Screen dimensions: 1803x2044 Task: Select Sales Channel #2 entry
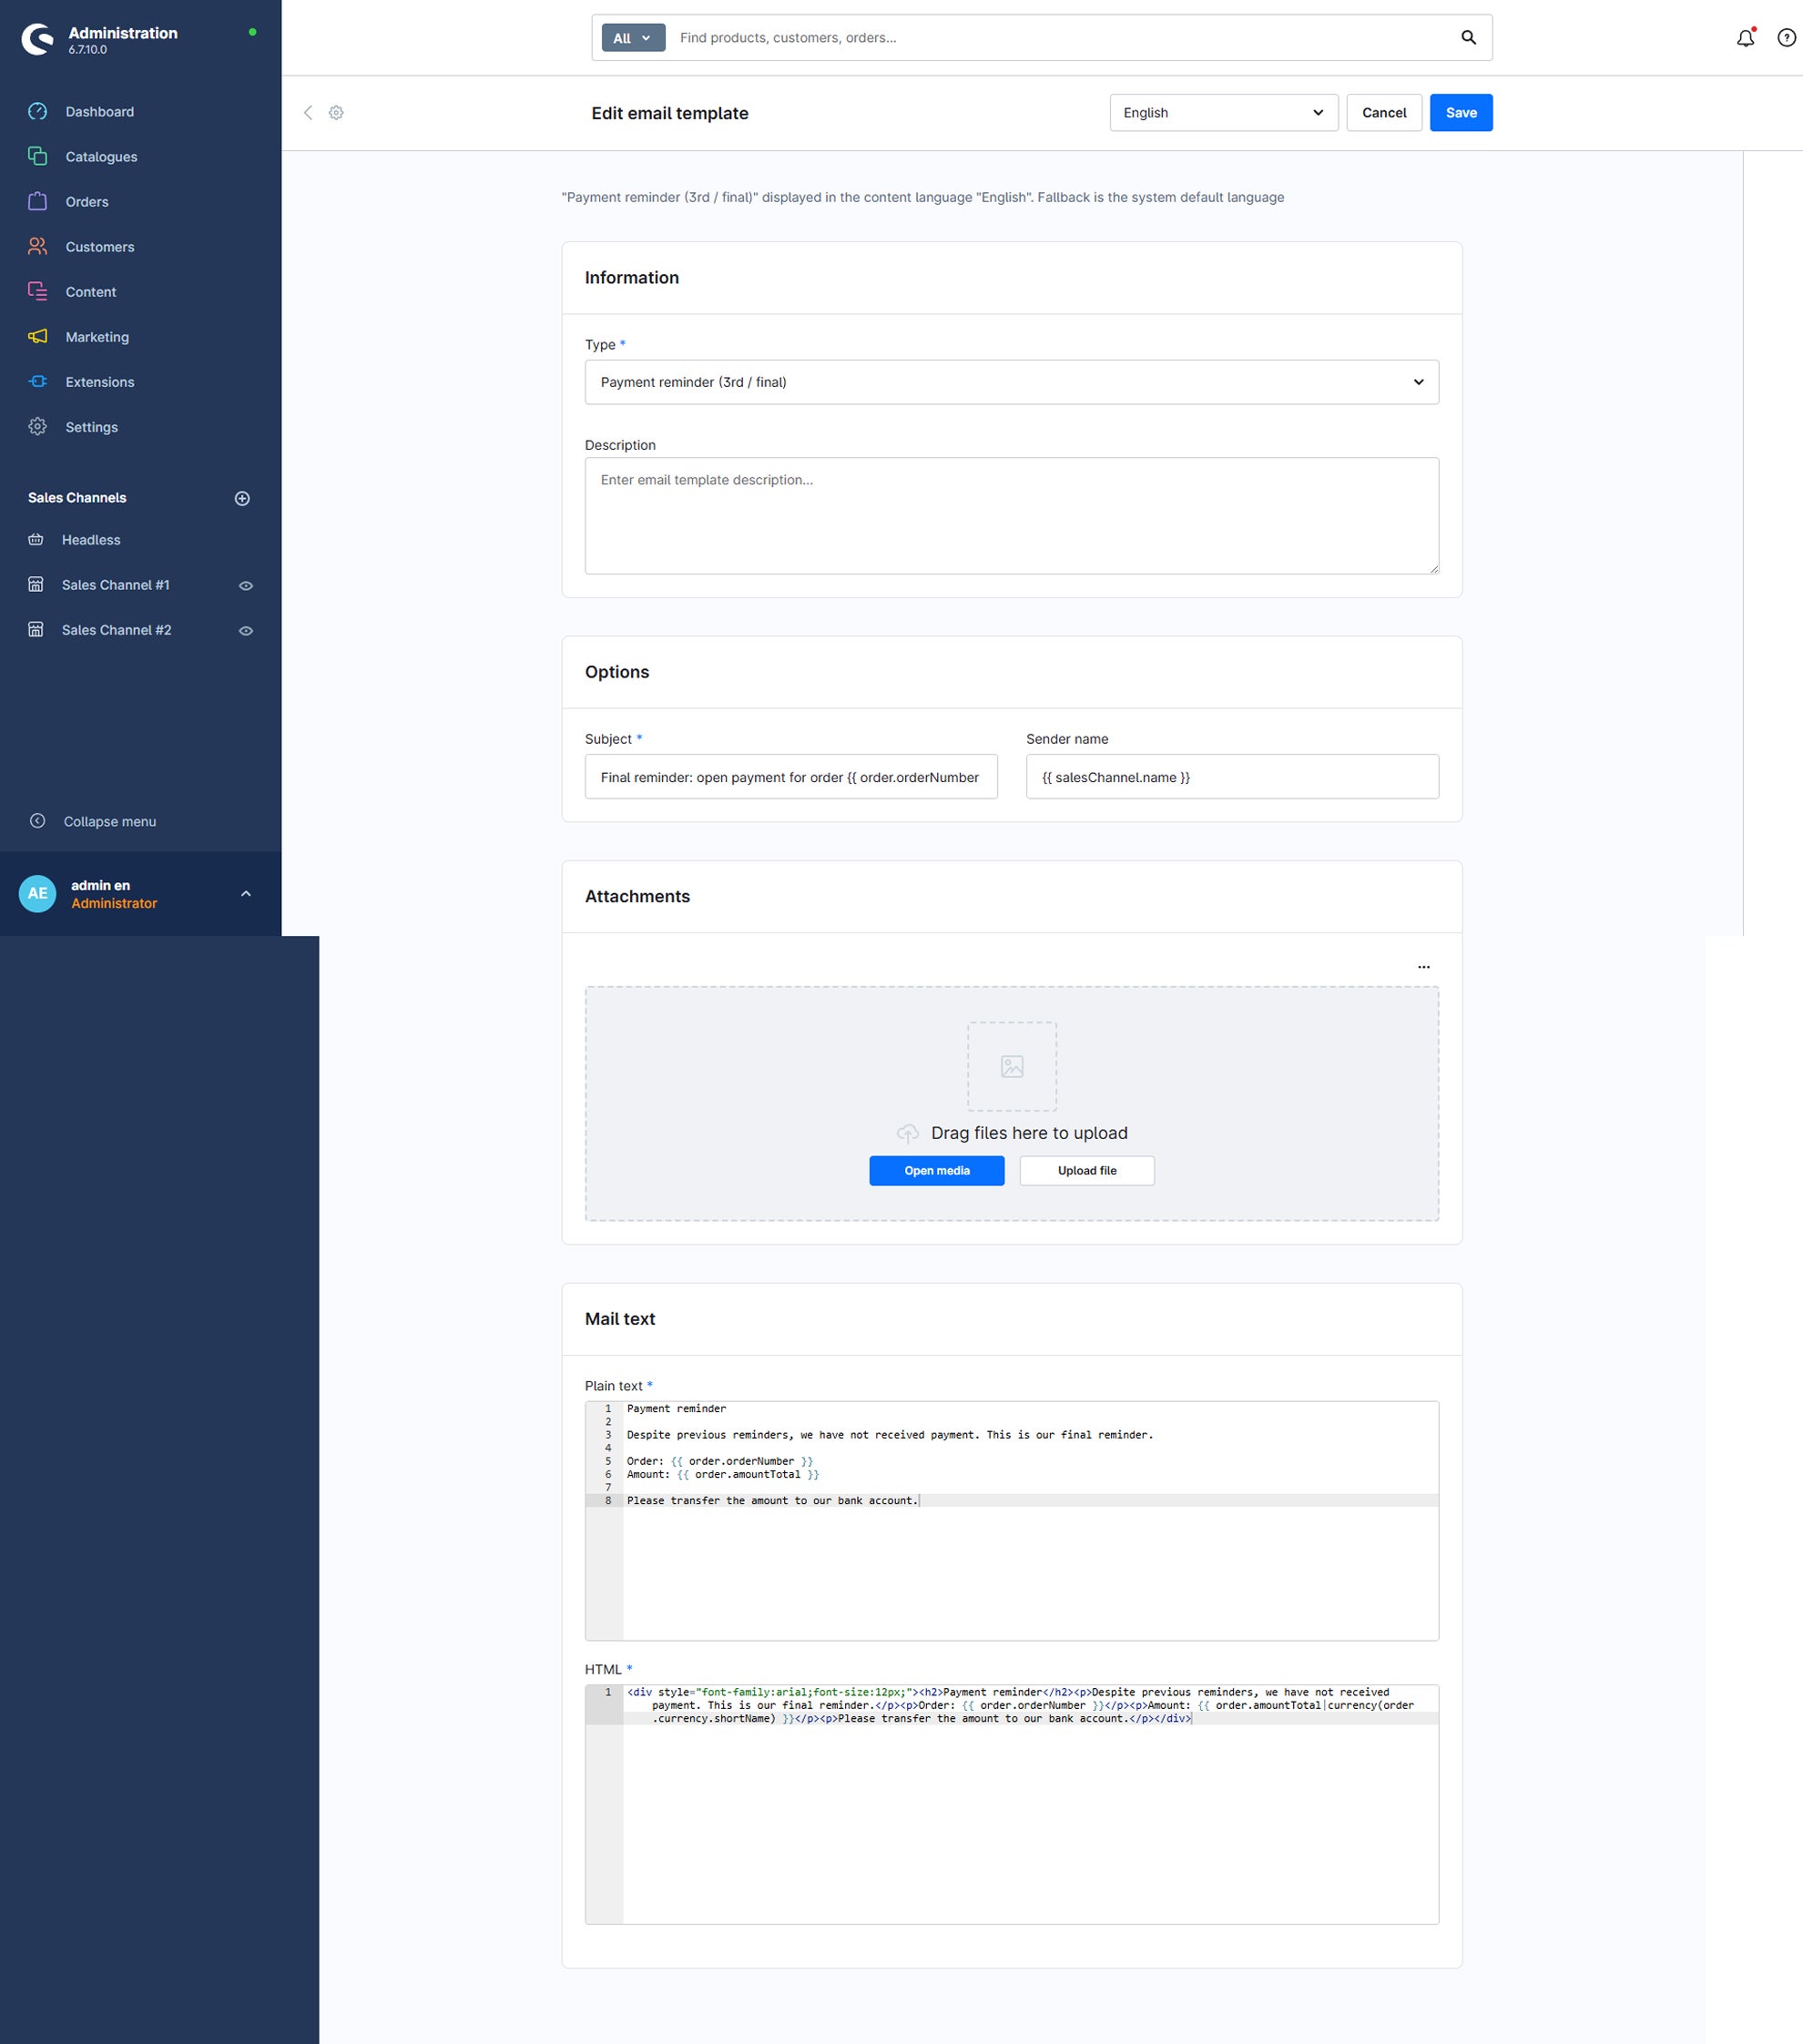(x=115, y=629)
